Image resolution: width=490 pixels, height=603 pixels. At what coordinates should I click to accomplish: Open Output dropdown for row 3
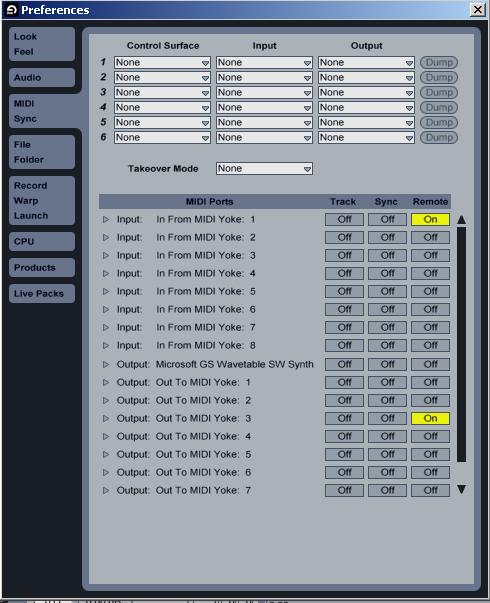point(366,93)
